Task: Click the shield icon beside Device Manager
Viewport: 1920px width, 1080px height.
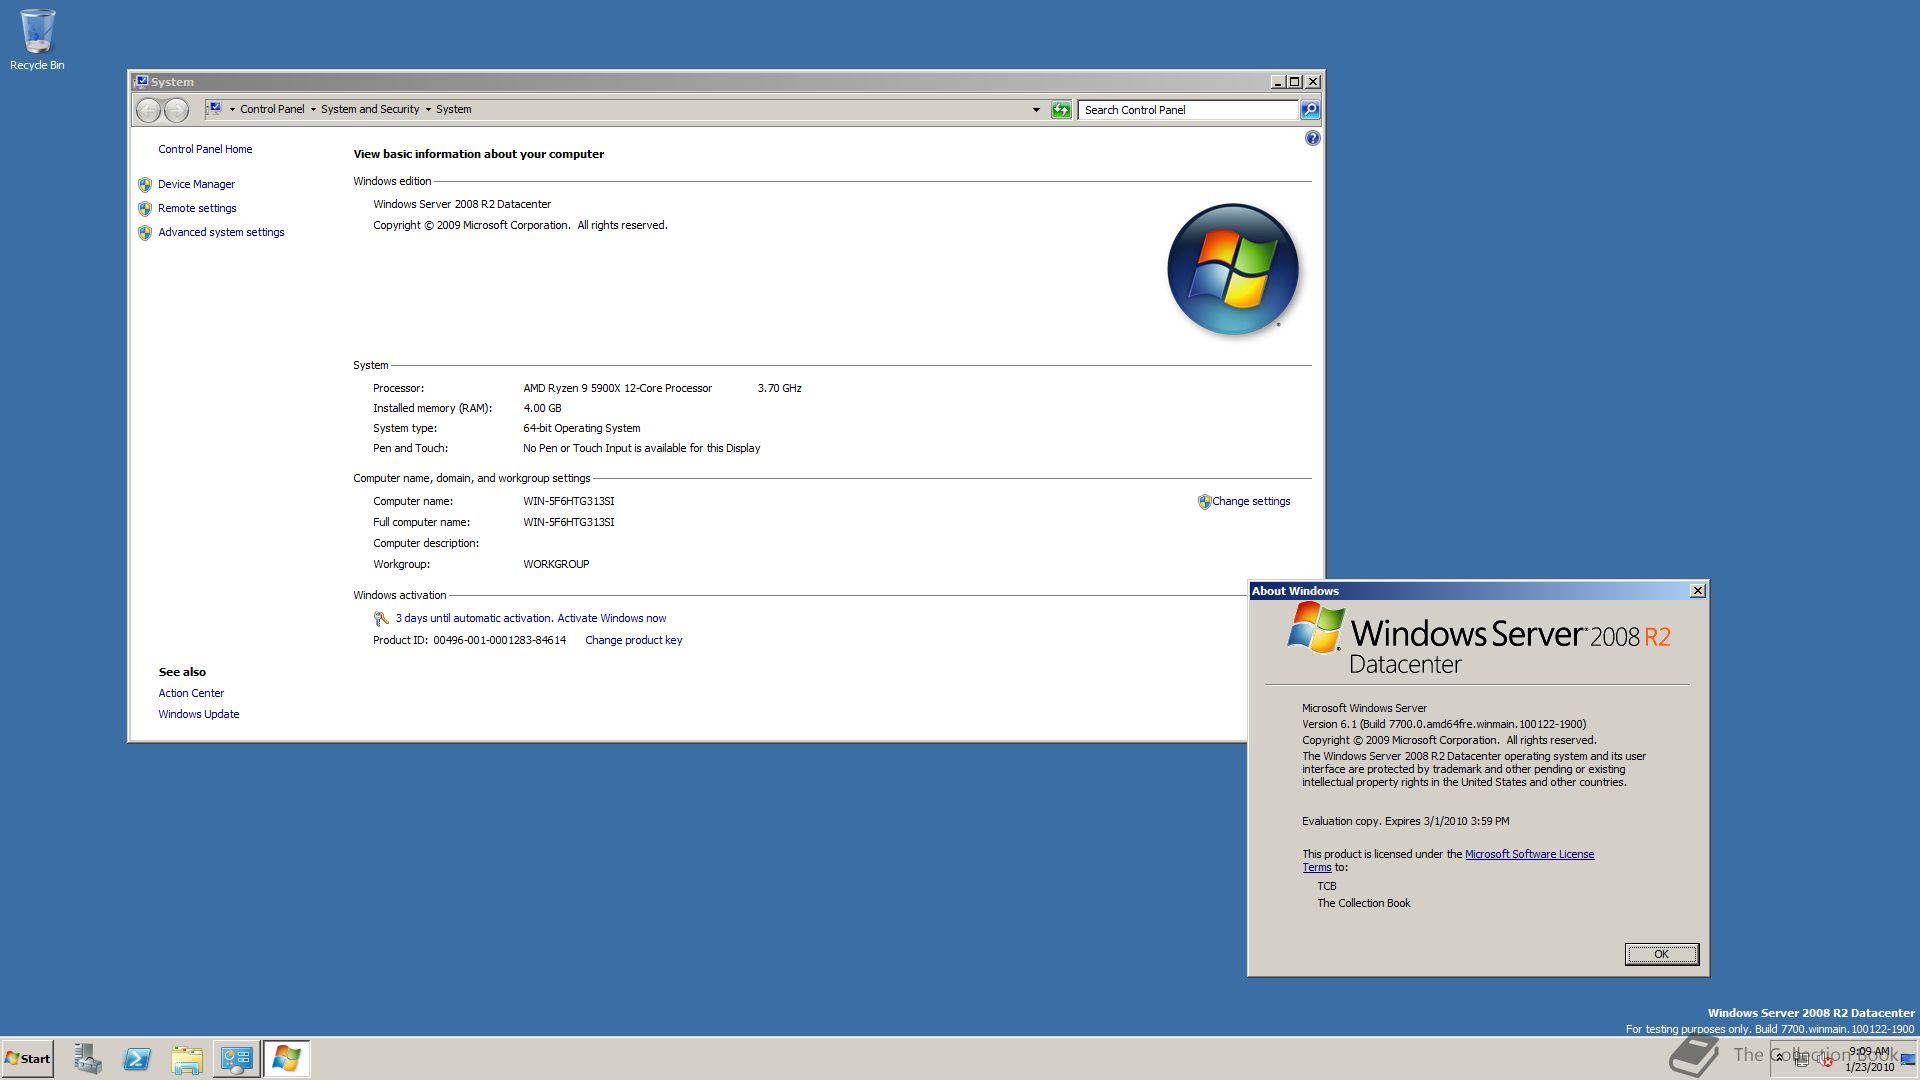Action: [x=145, y=184]
